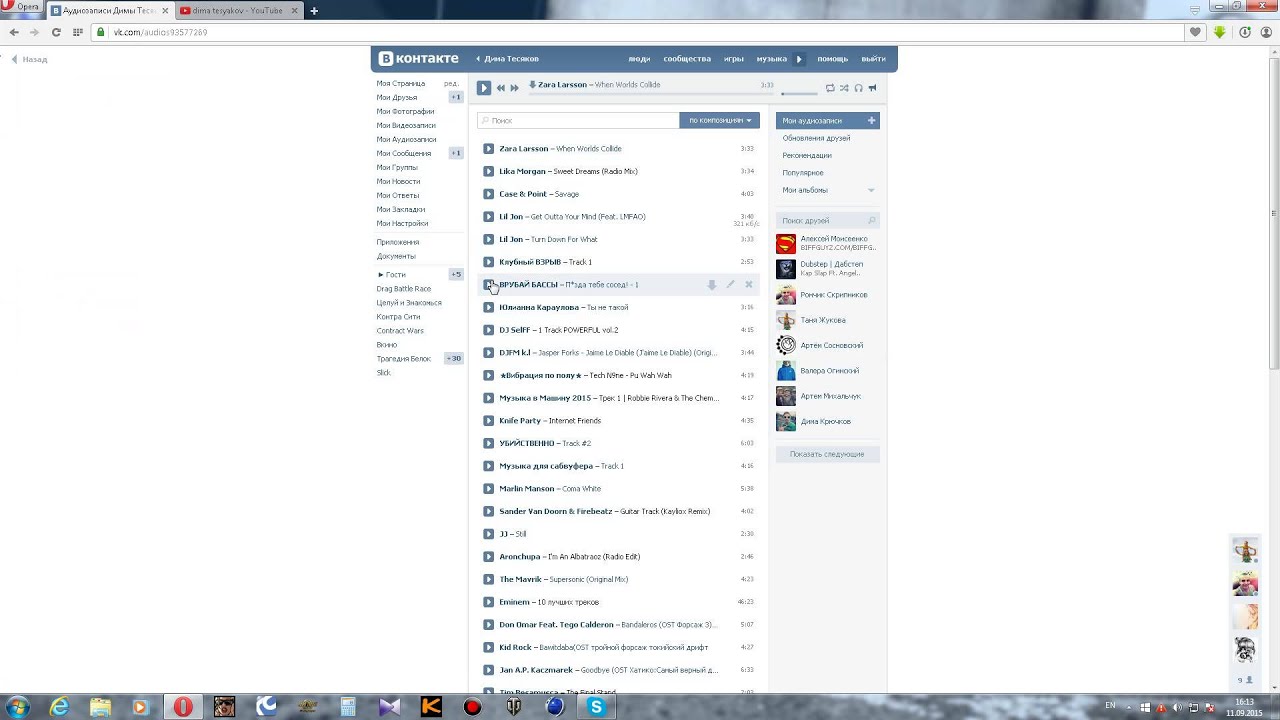This screenshot has width=1280, height=720.
Task: Open the помощь header link
Action: (x=833, y=59)
